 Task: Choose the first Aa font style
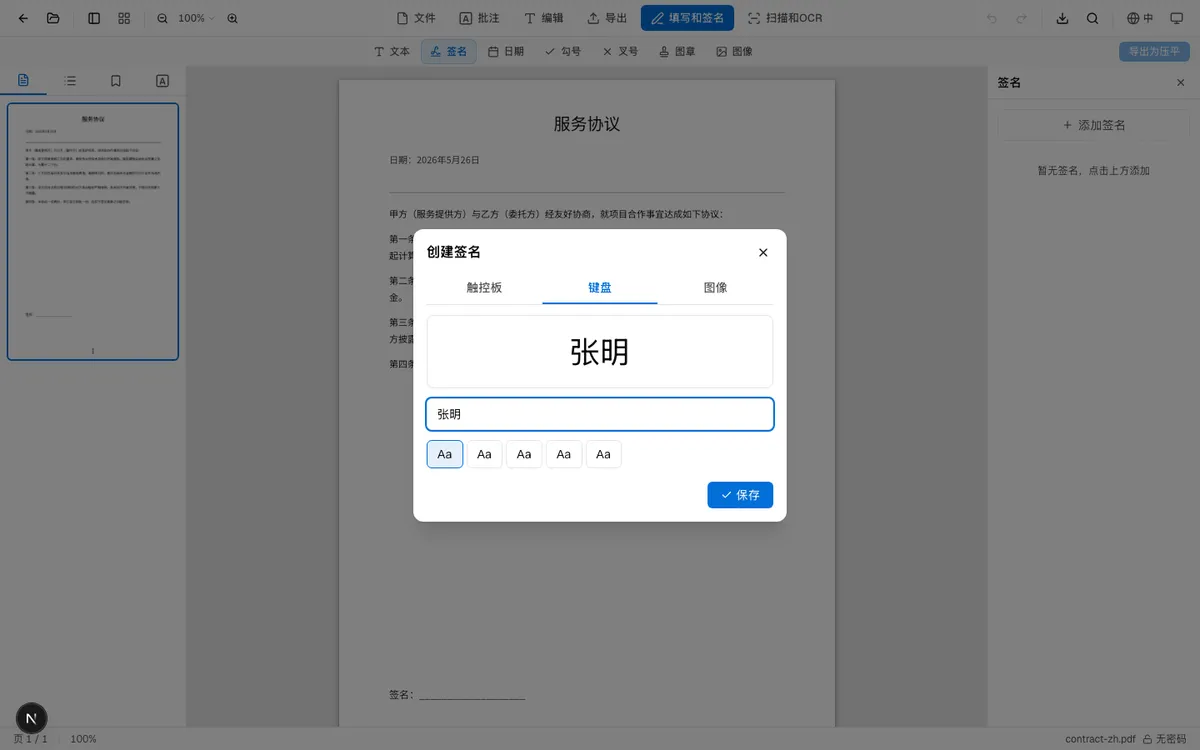coord(445,454)
